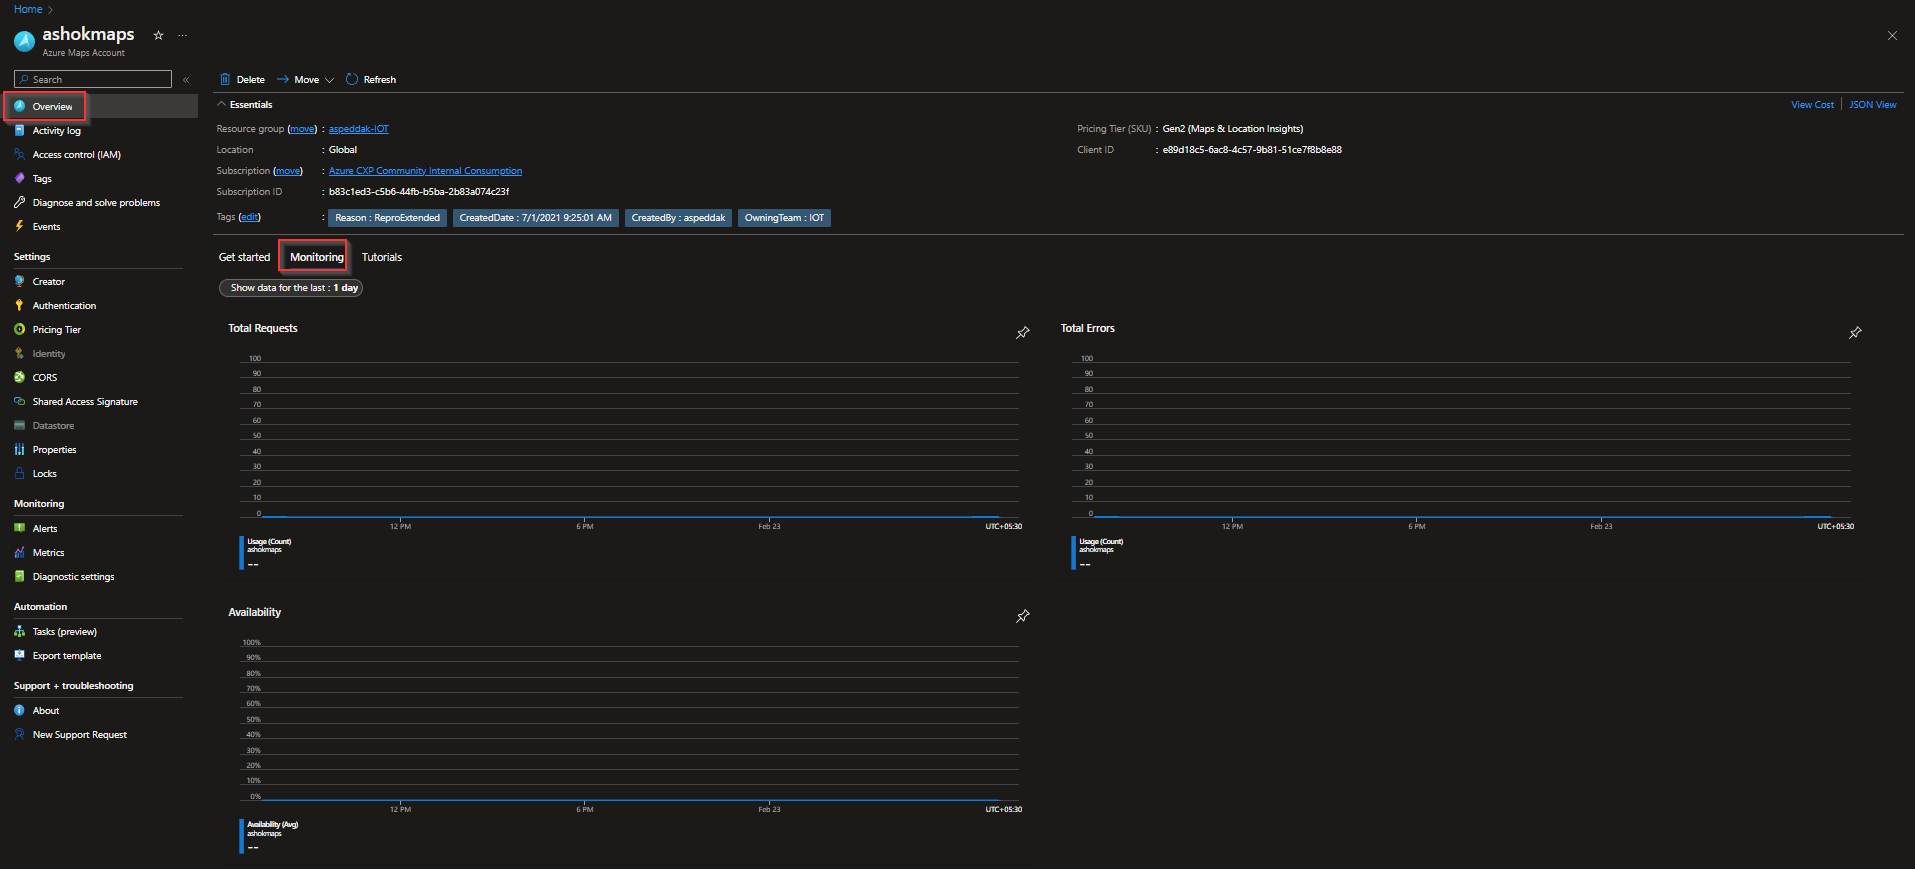Screen dimensions: 1915x869
Task: Click the Total Requests chart title
Action: coord(263,328)
